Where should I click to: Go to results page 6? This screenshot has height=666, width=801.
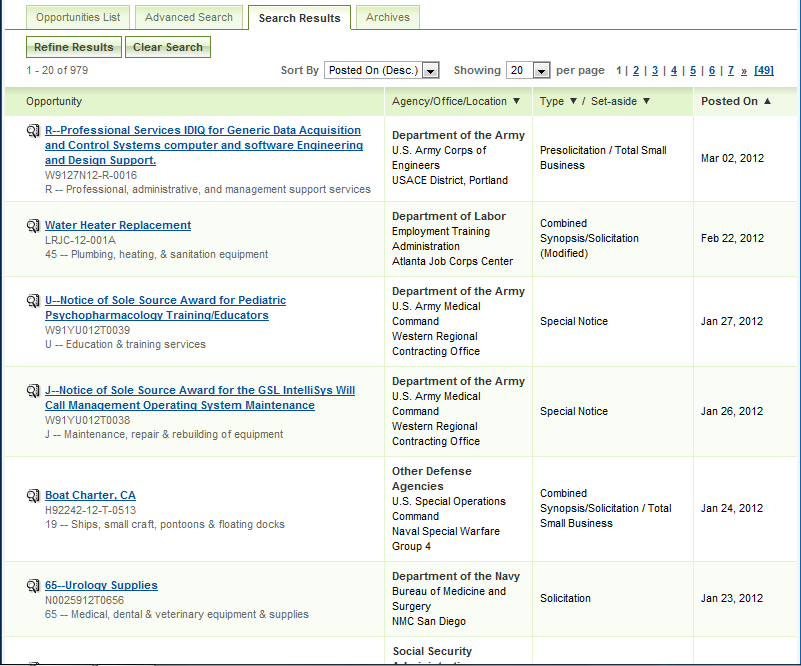click(712, 70)
